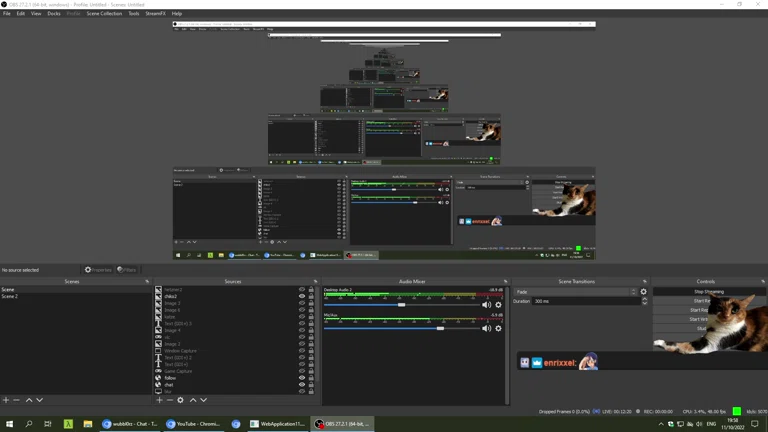The height and width of the screenshot is (432, 768).
Task: Open Desktop Audio 2 settings gear
Action: pyautogui.click(x=498, y=305)
